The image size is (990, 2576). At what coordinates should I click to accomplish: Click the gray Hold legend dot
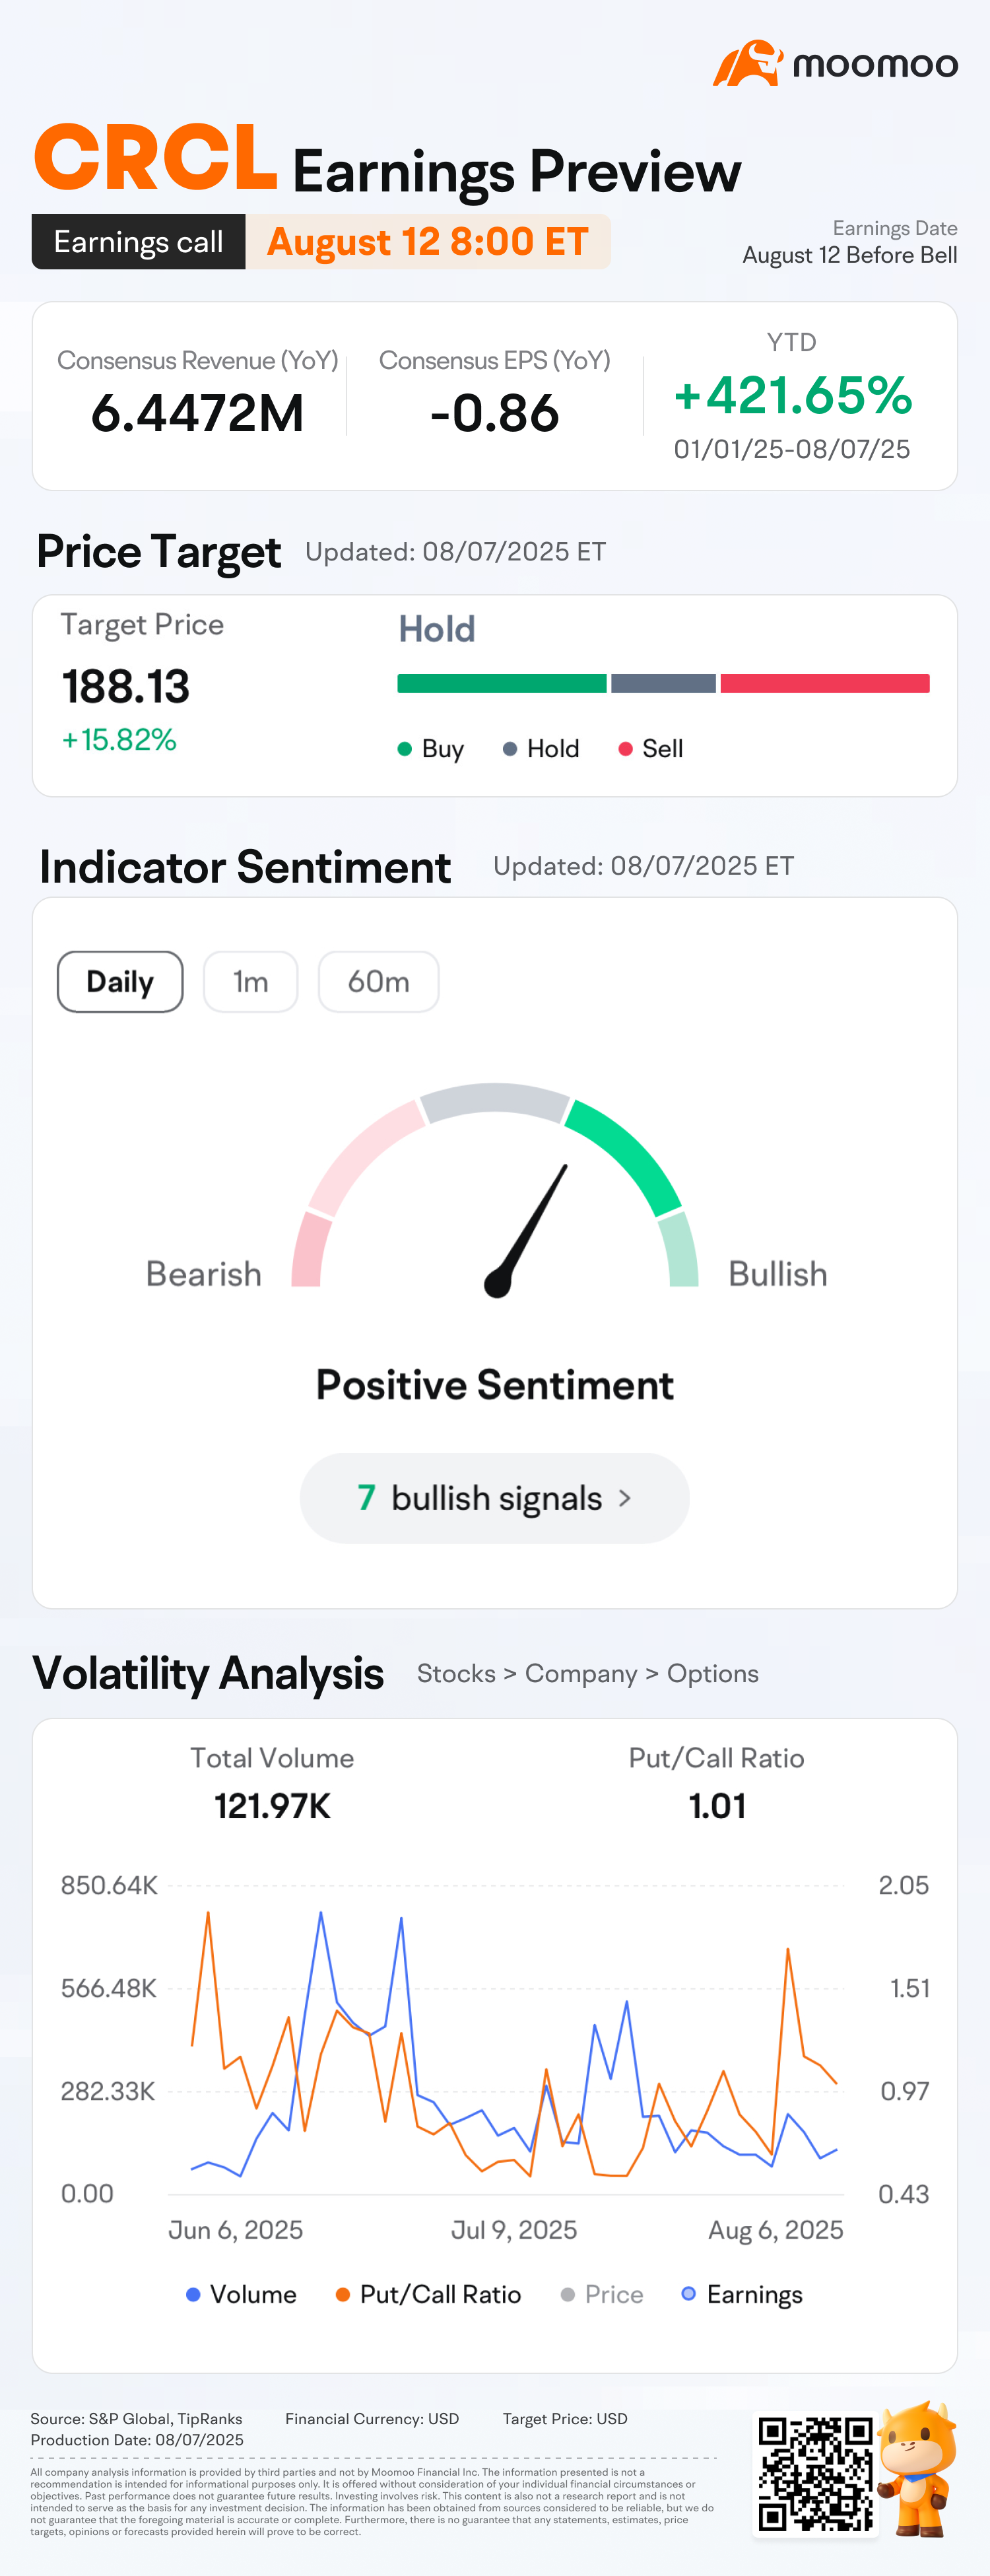click(510, 749)
